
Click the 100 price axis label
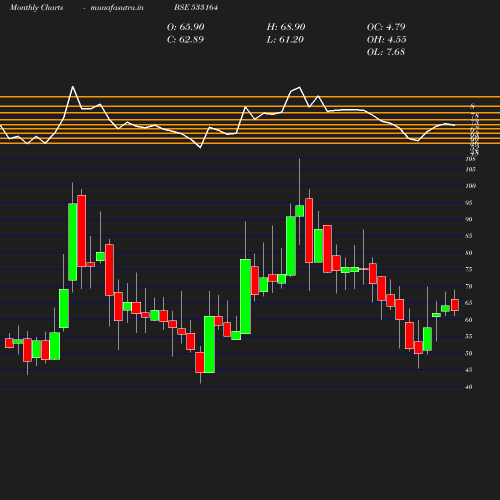pos(471,186)
